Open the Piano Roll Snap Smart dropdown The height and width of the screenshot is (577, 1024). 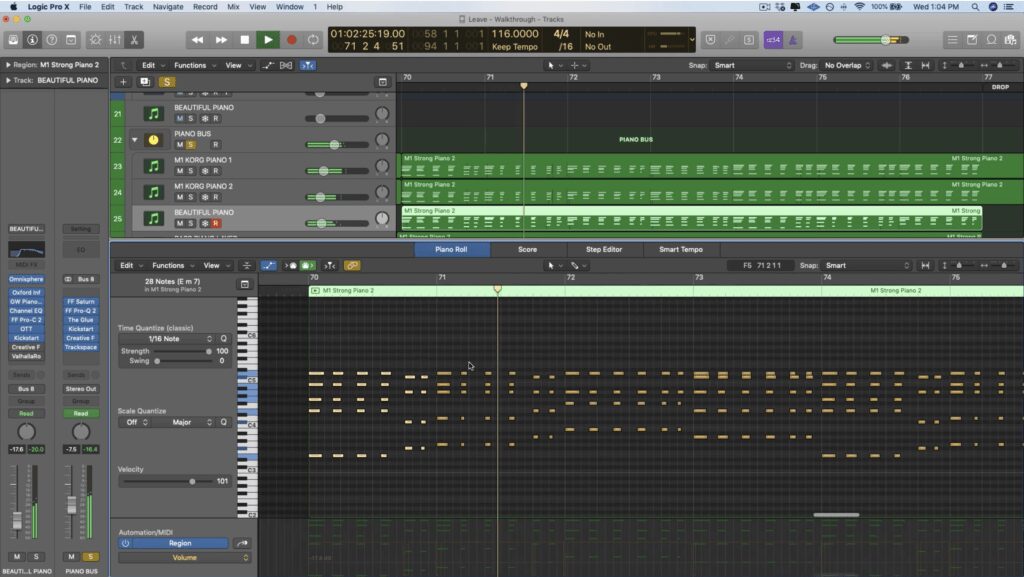[867, 266]
